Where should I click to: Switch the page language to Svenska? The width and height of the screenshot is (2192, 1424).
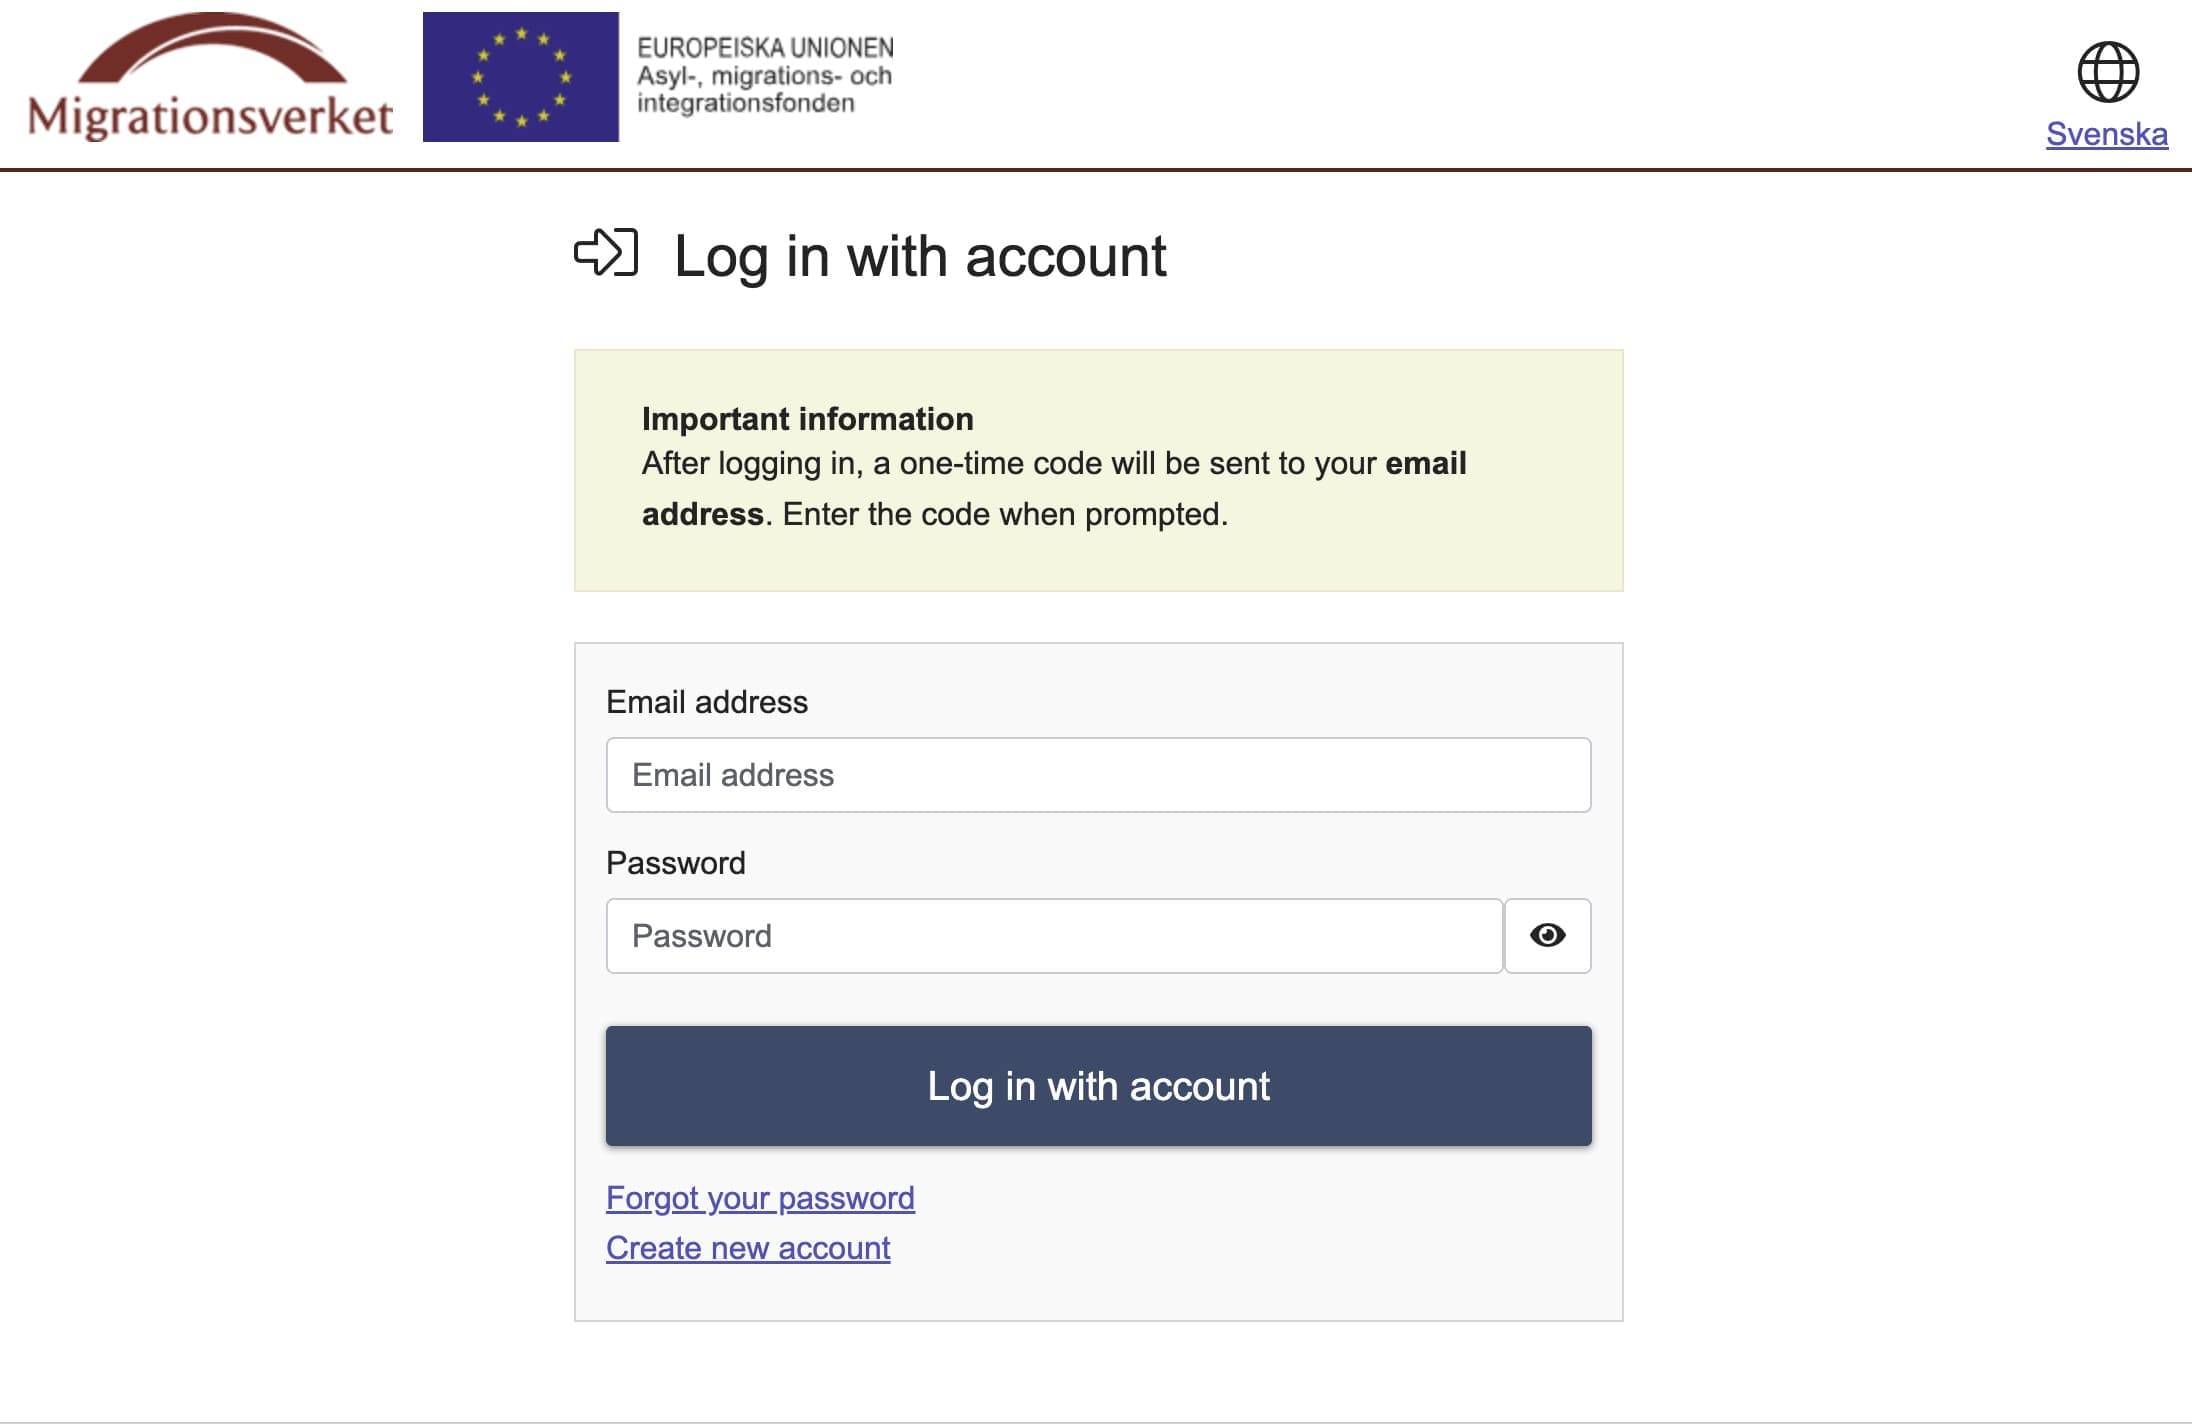click(2107, 133)
